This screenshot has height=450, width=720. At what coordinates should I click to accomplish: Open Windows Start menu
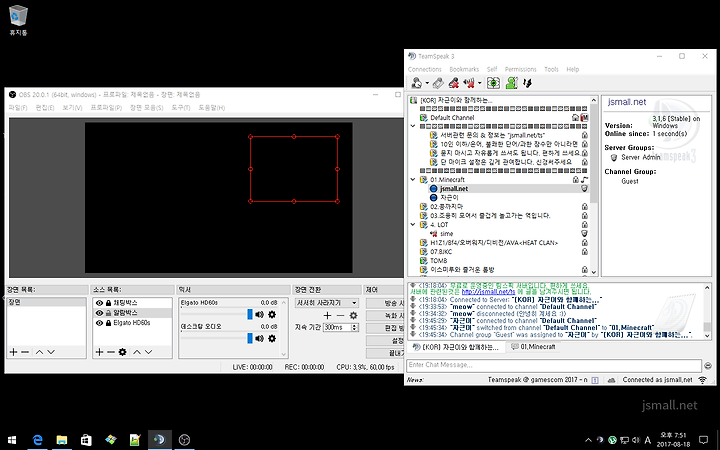coord(12,440)
